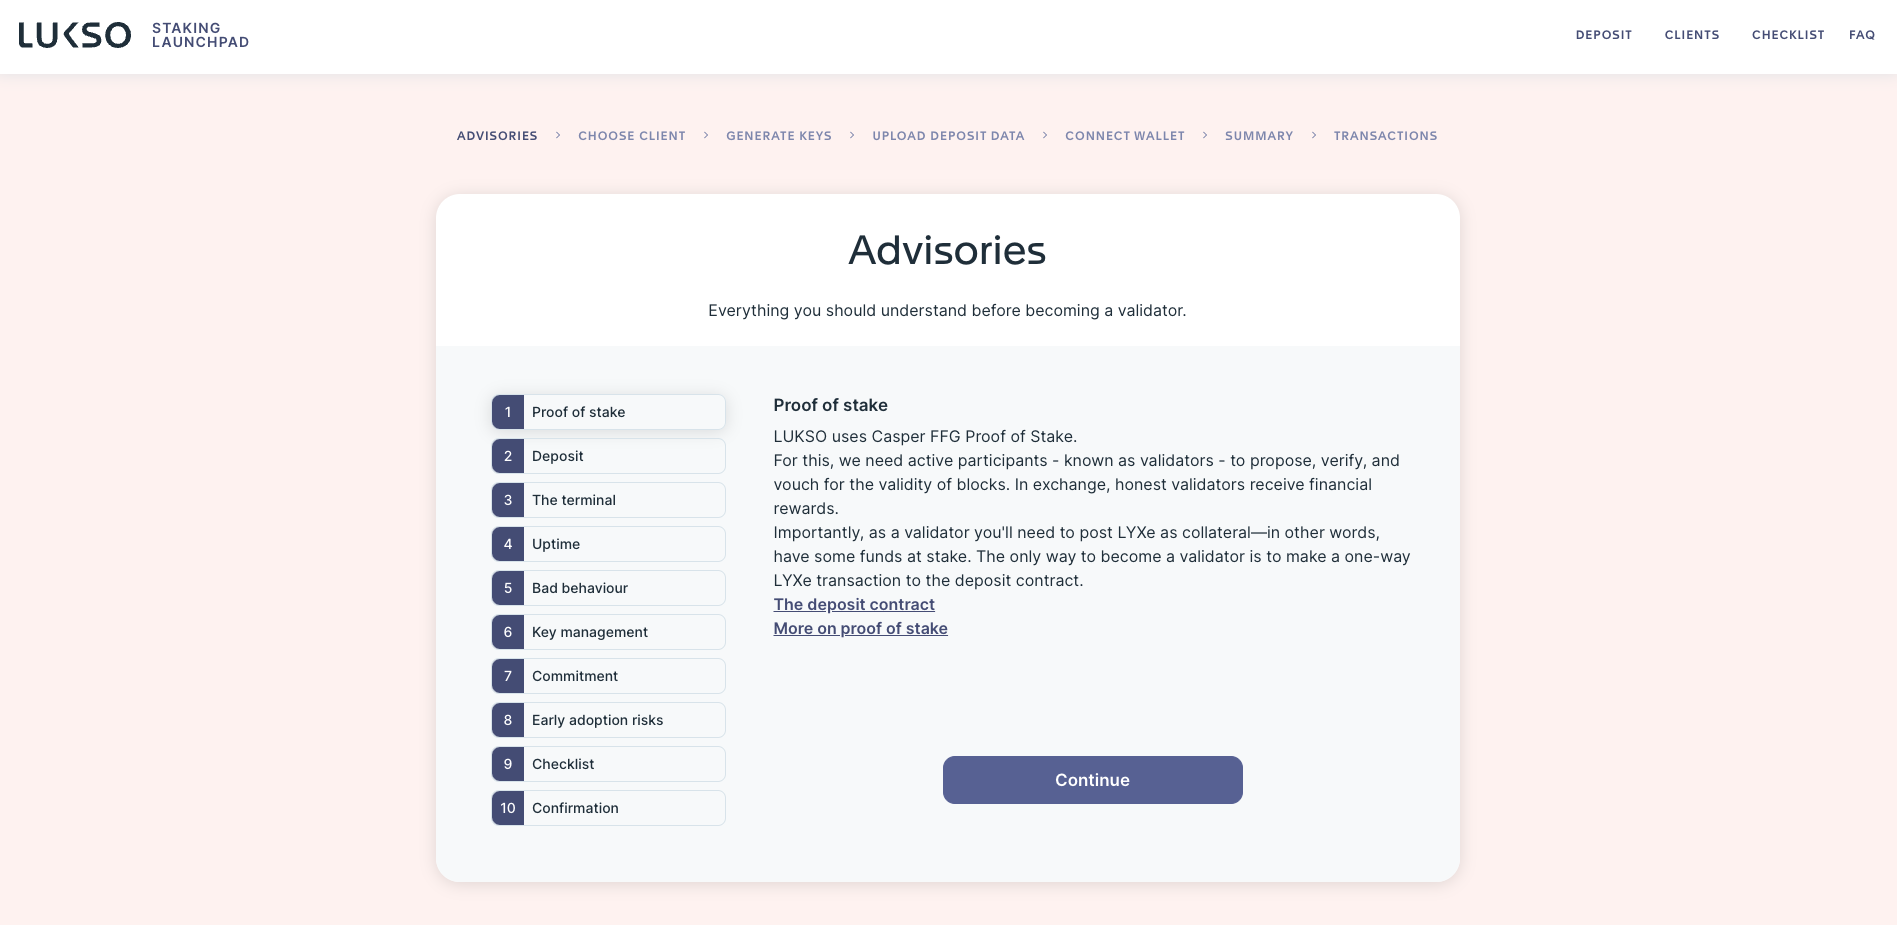Click the Continue button
Image resolution: width=1897 pixels, height=925 pixels.
tap(1092, 780)
